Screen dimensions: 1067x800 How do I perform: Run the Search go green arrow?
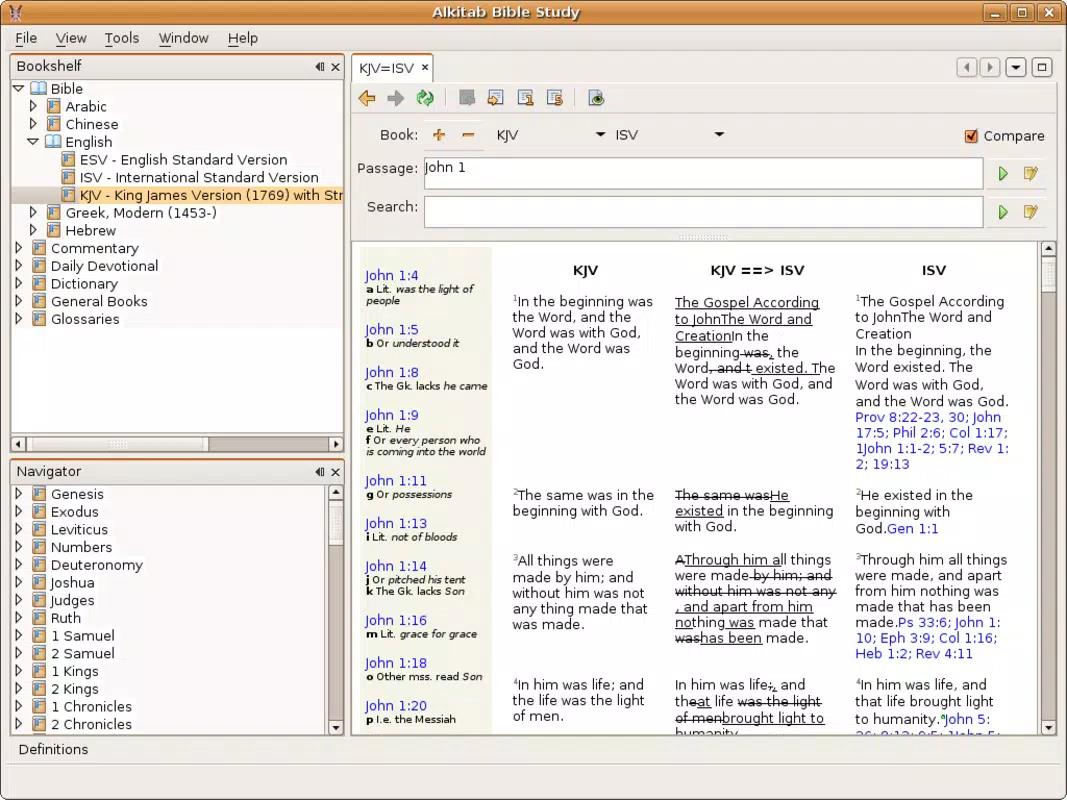click(x=1002, y=212)
